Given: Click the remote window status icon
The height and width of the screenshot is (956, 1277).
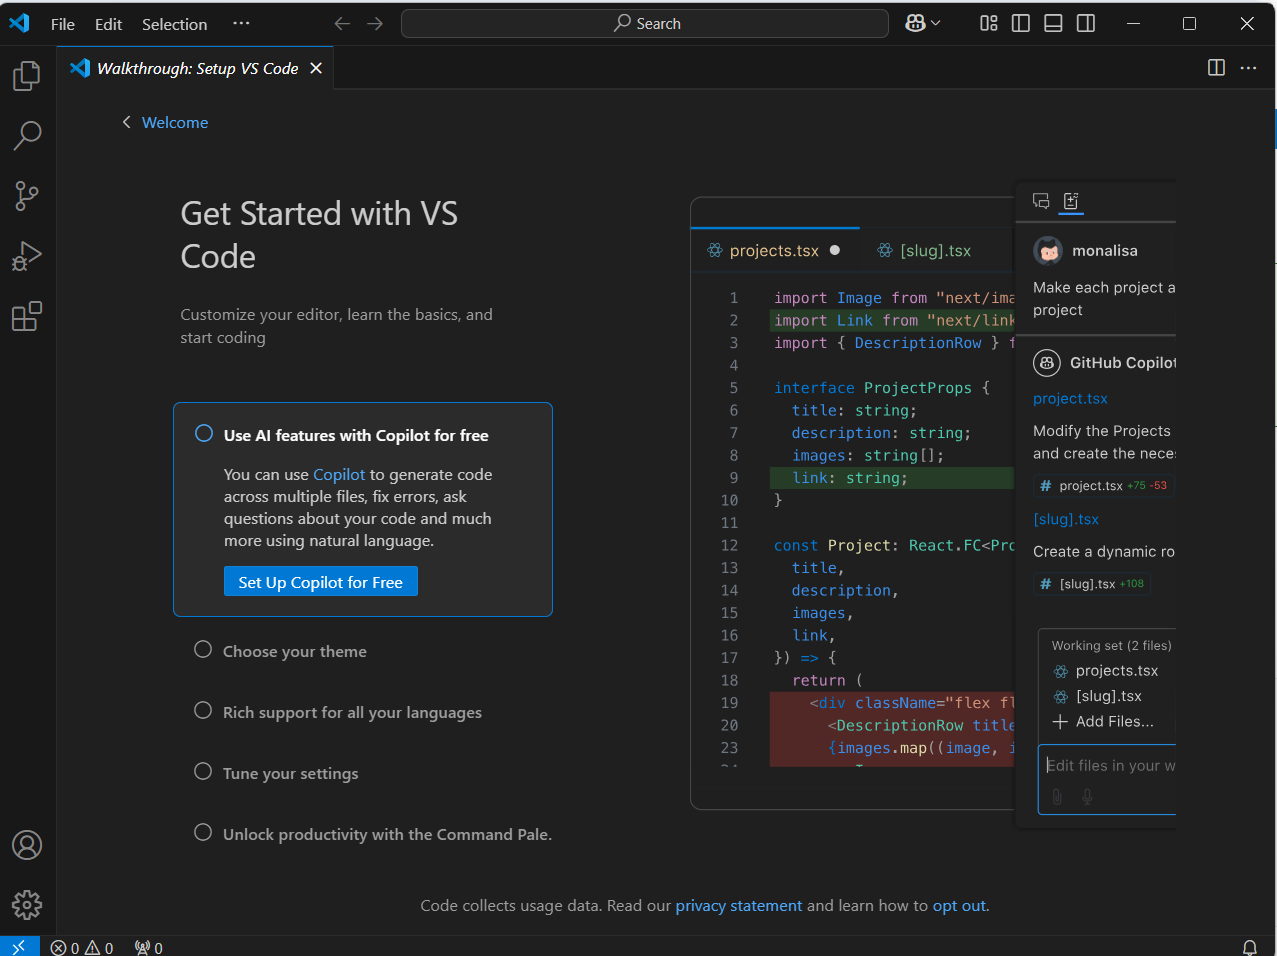Looking at the screenshot, I should click(x=19, y=947).
